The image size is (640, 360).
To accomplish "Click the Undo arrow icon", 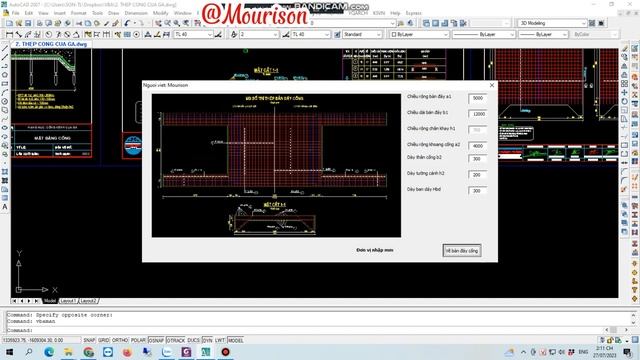I will [127, 23].
